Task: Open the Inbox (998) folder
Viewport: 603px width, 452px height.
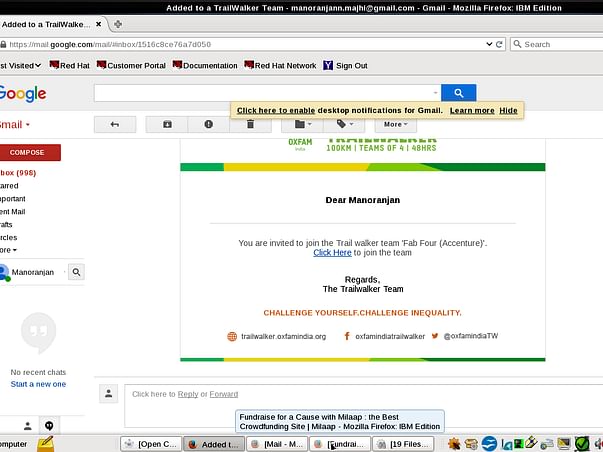Action: click(18, 173)
